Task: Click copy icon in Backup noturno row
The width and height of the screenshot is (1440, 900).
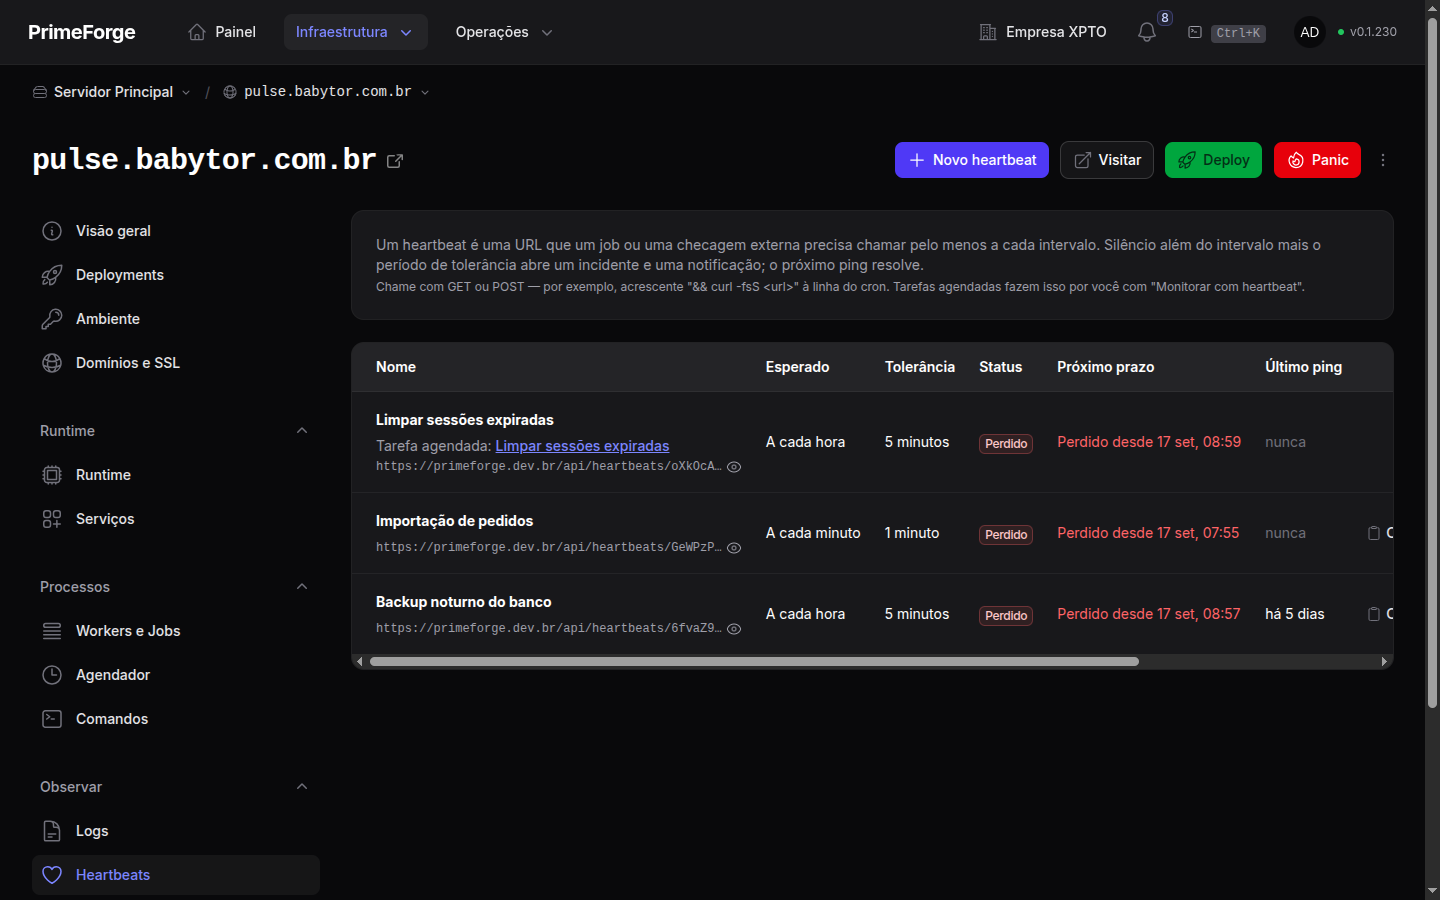Action: tap(1374, 614)
